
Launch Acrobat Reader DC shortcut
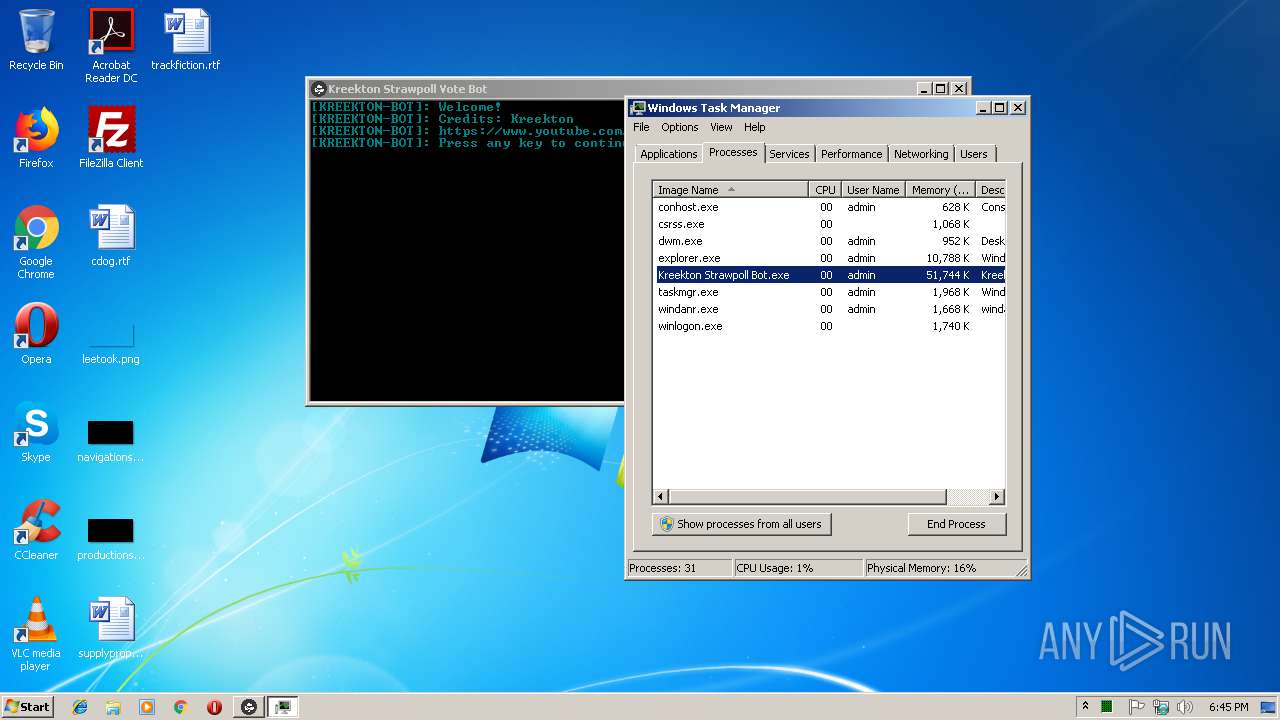(111, 46)
